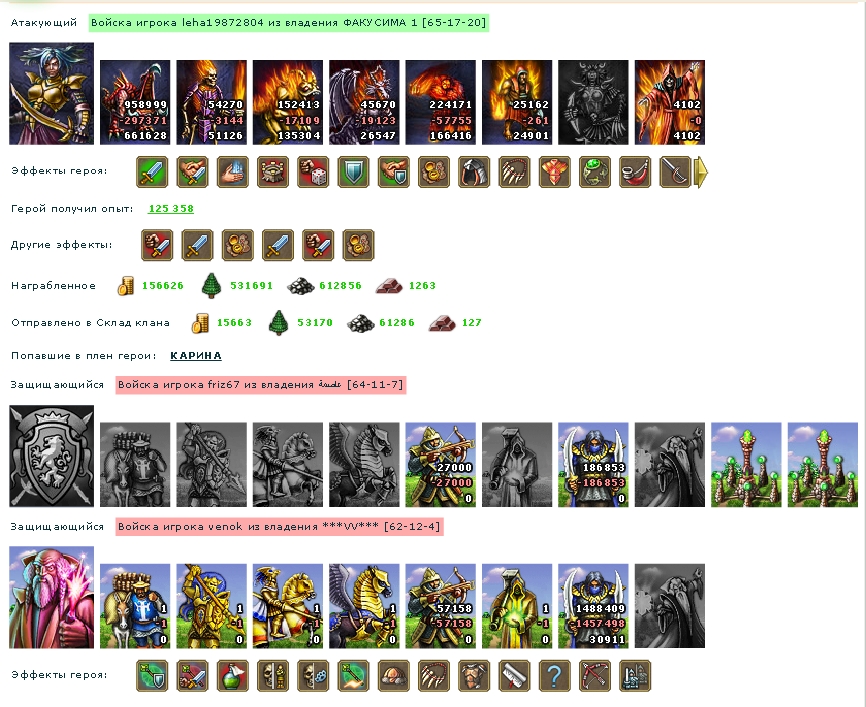Click the first magic tower defense image
The height and width of the screenshot is (707, 866).
[746, 465]
